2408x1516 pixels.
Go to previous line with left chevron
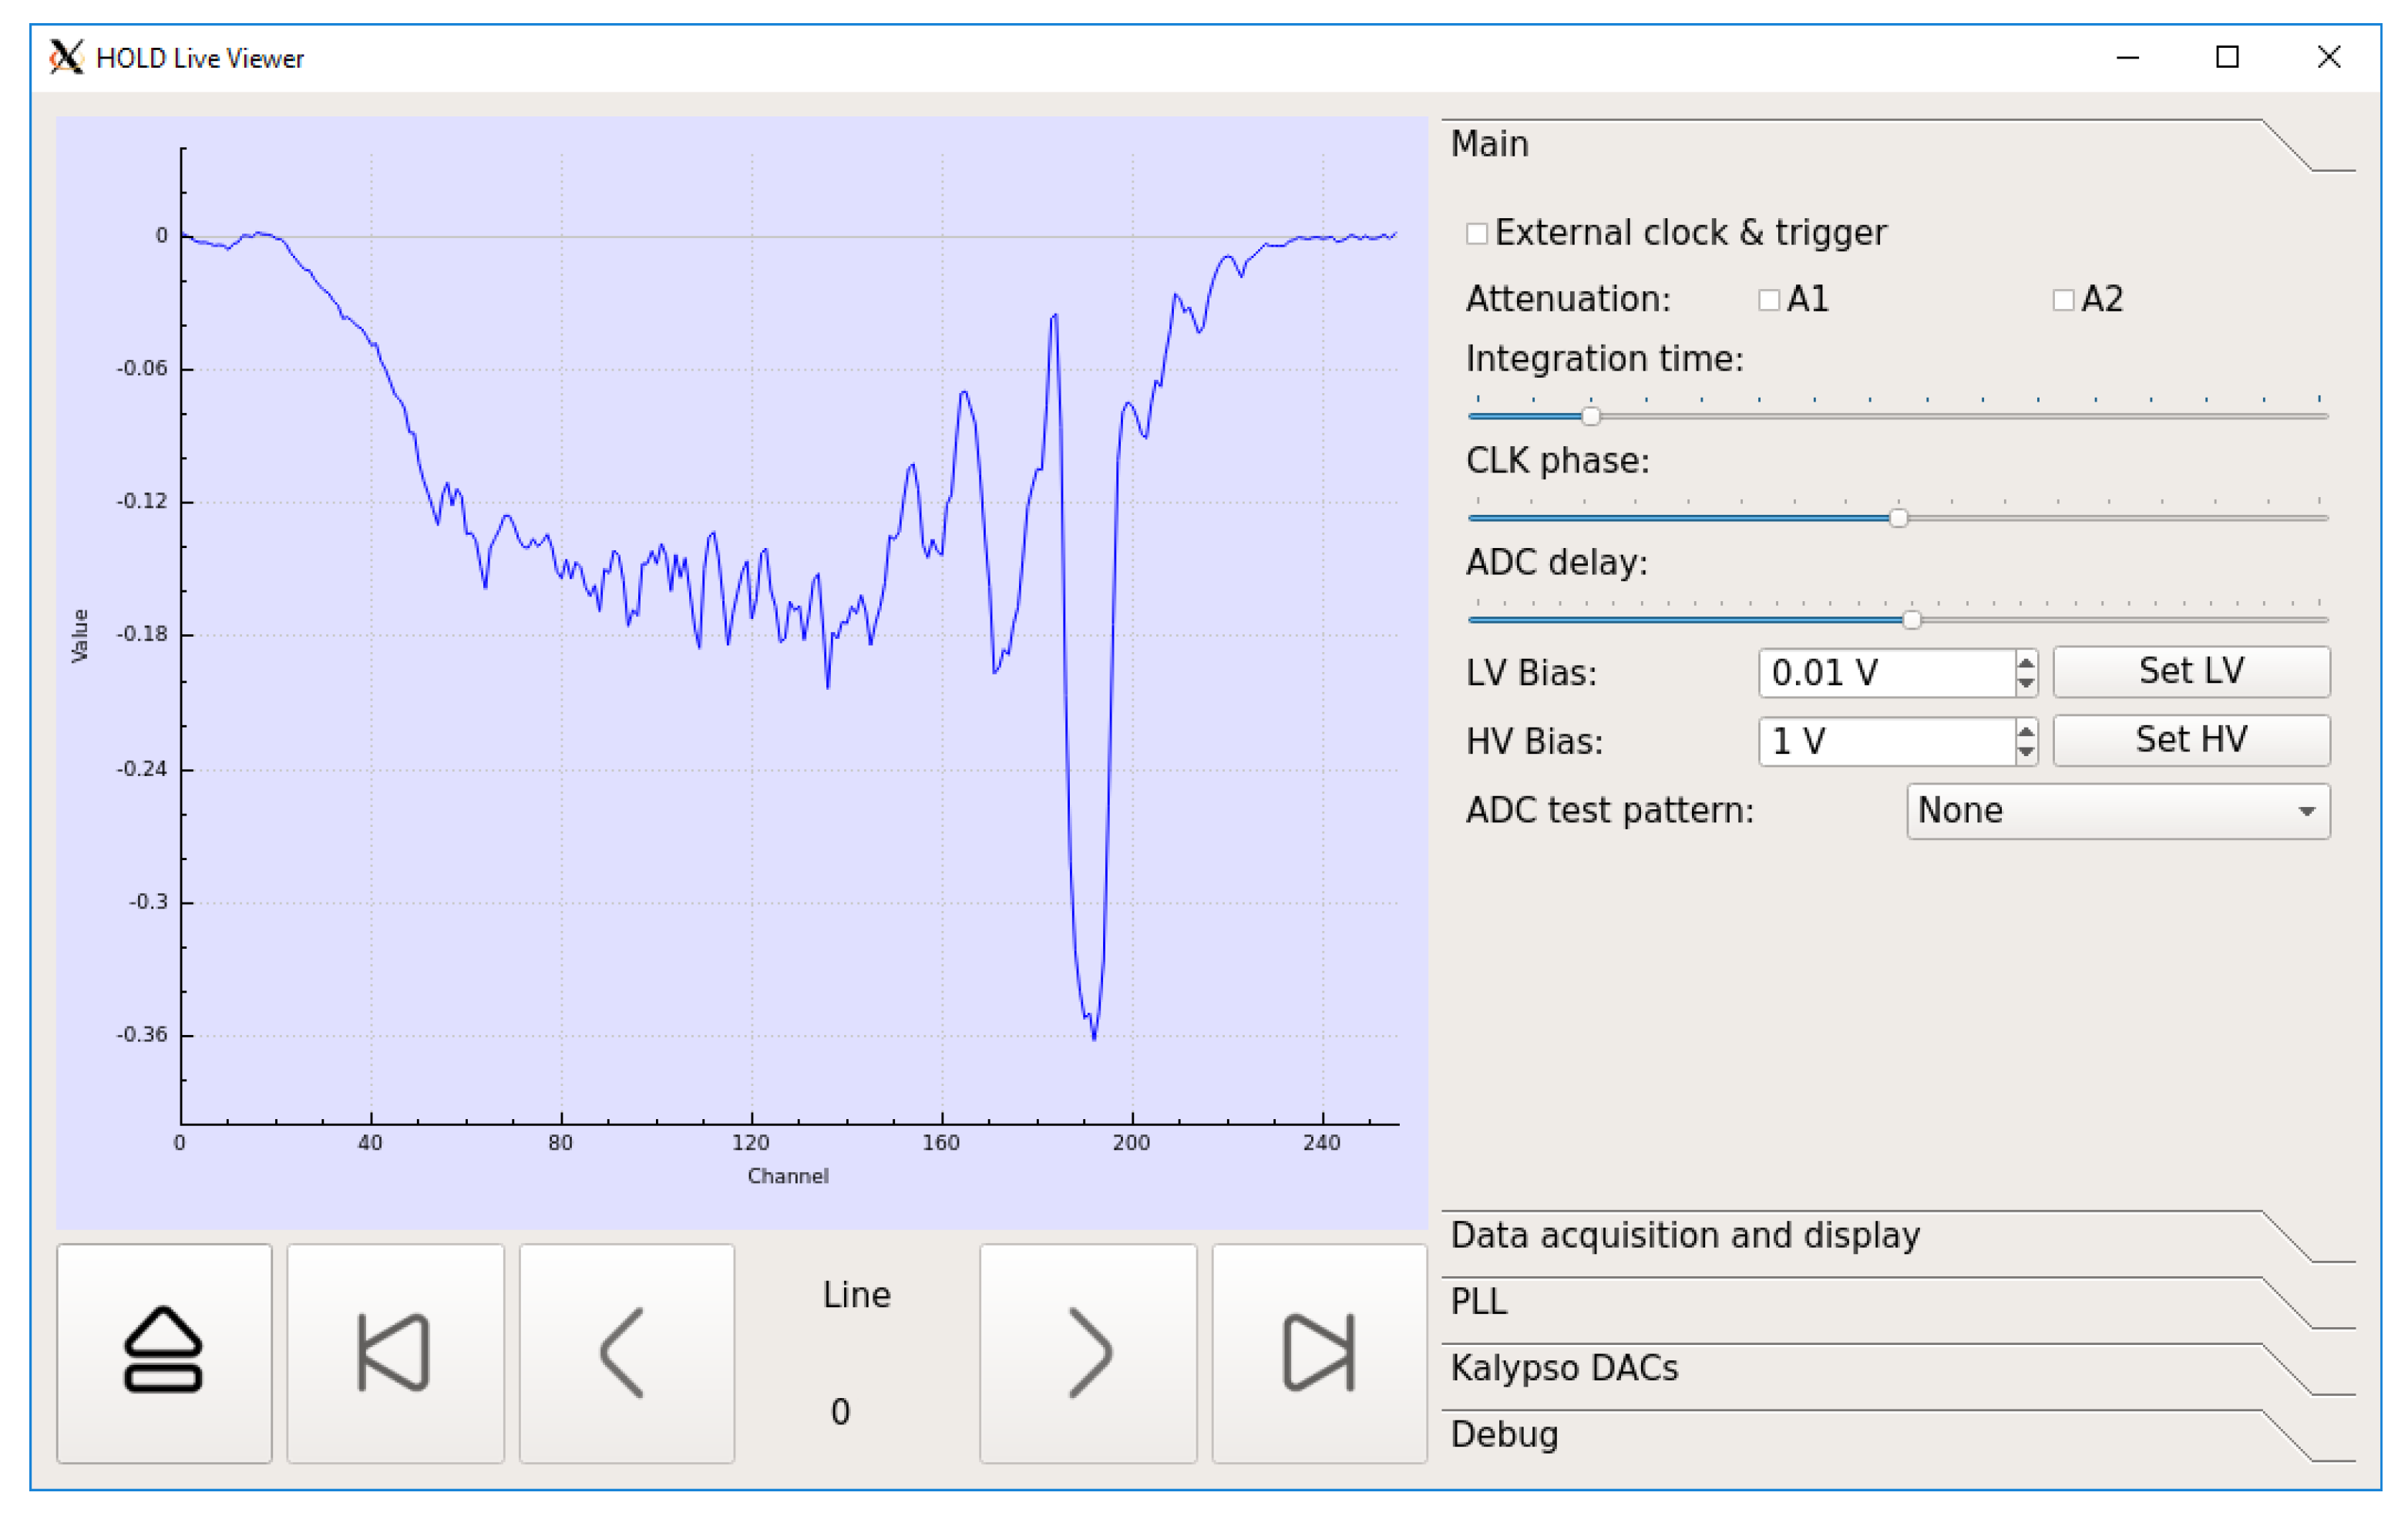click(626, 1352)
